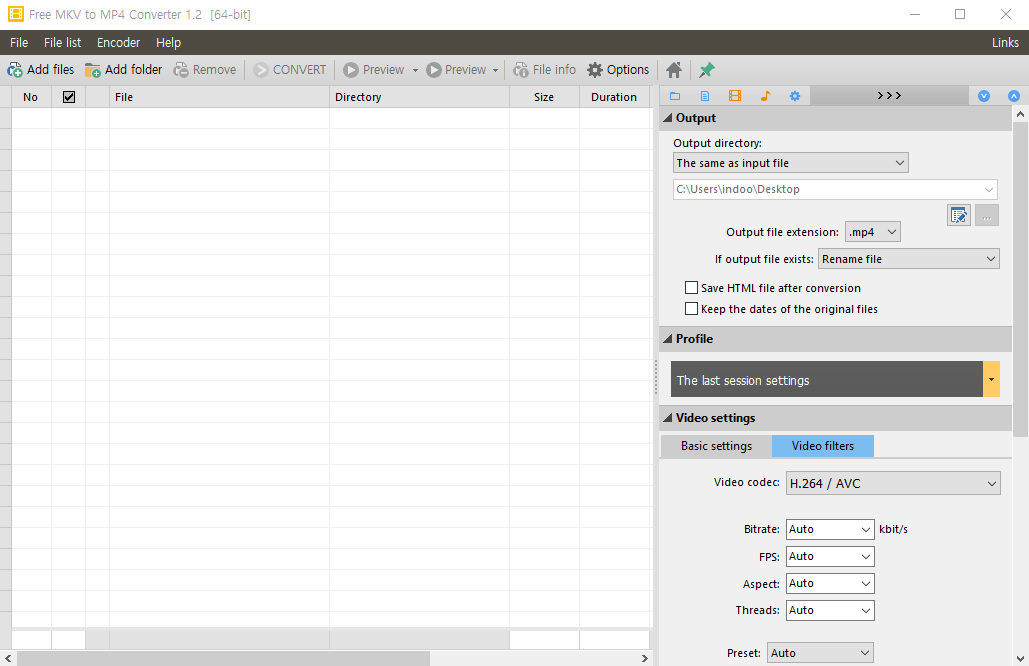
Task: Click the edit output path icon button
Action: (x=959, y=215)
